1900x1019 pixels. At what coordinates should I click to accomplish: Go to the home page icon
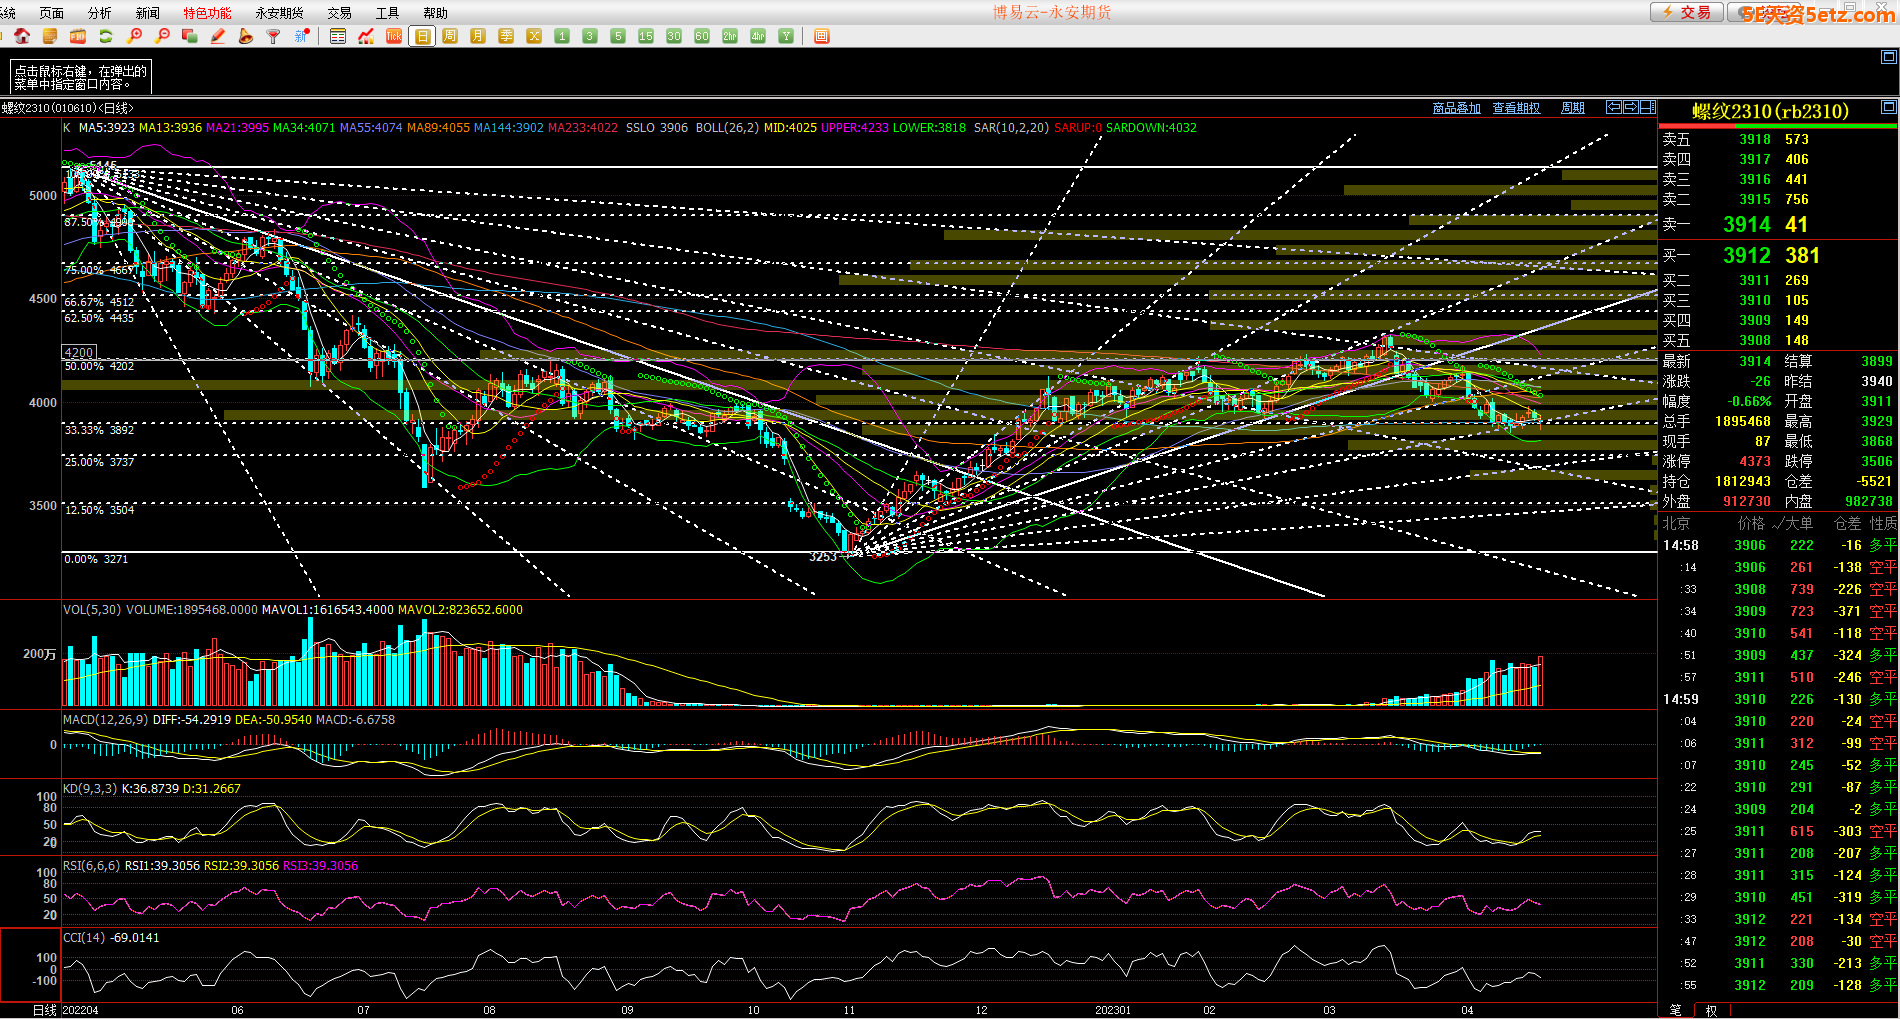click(22, 36)
